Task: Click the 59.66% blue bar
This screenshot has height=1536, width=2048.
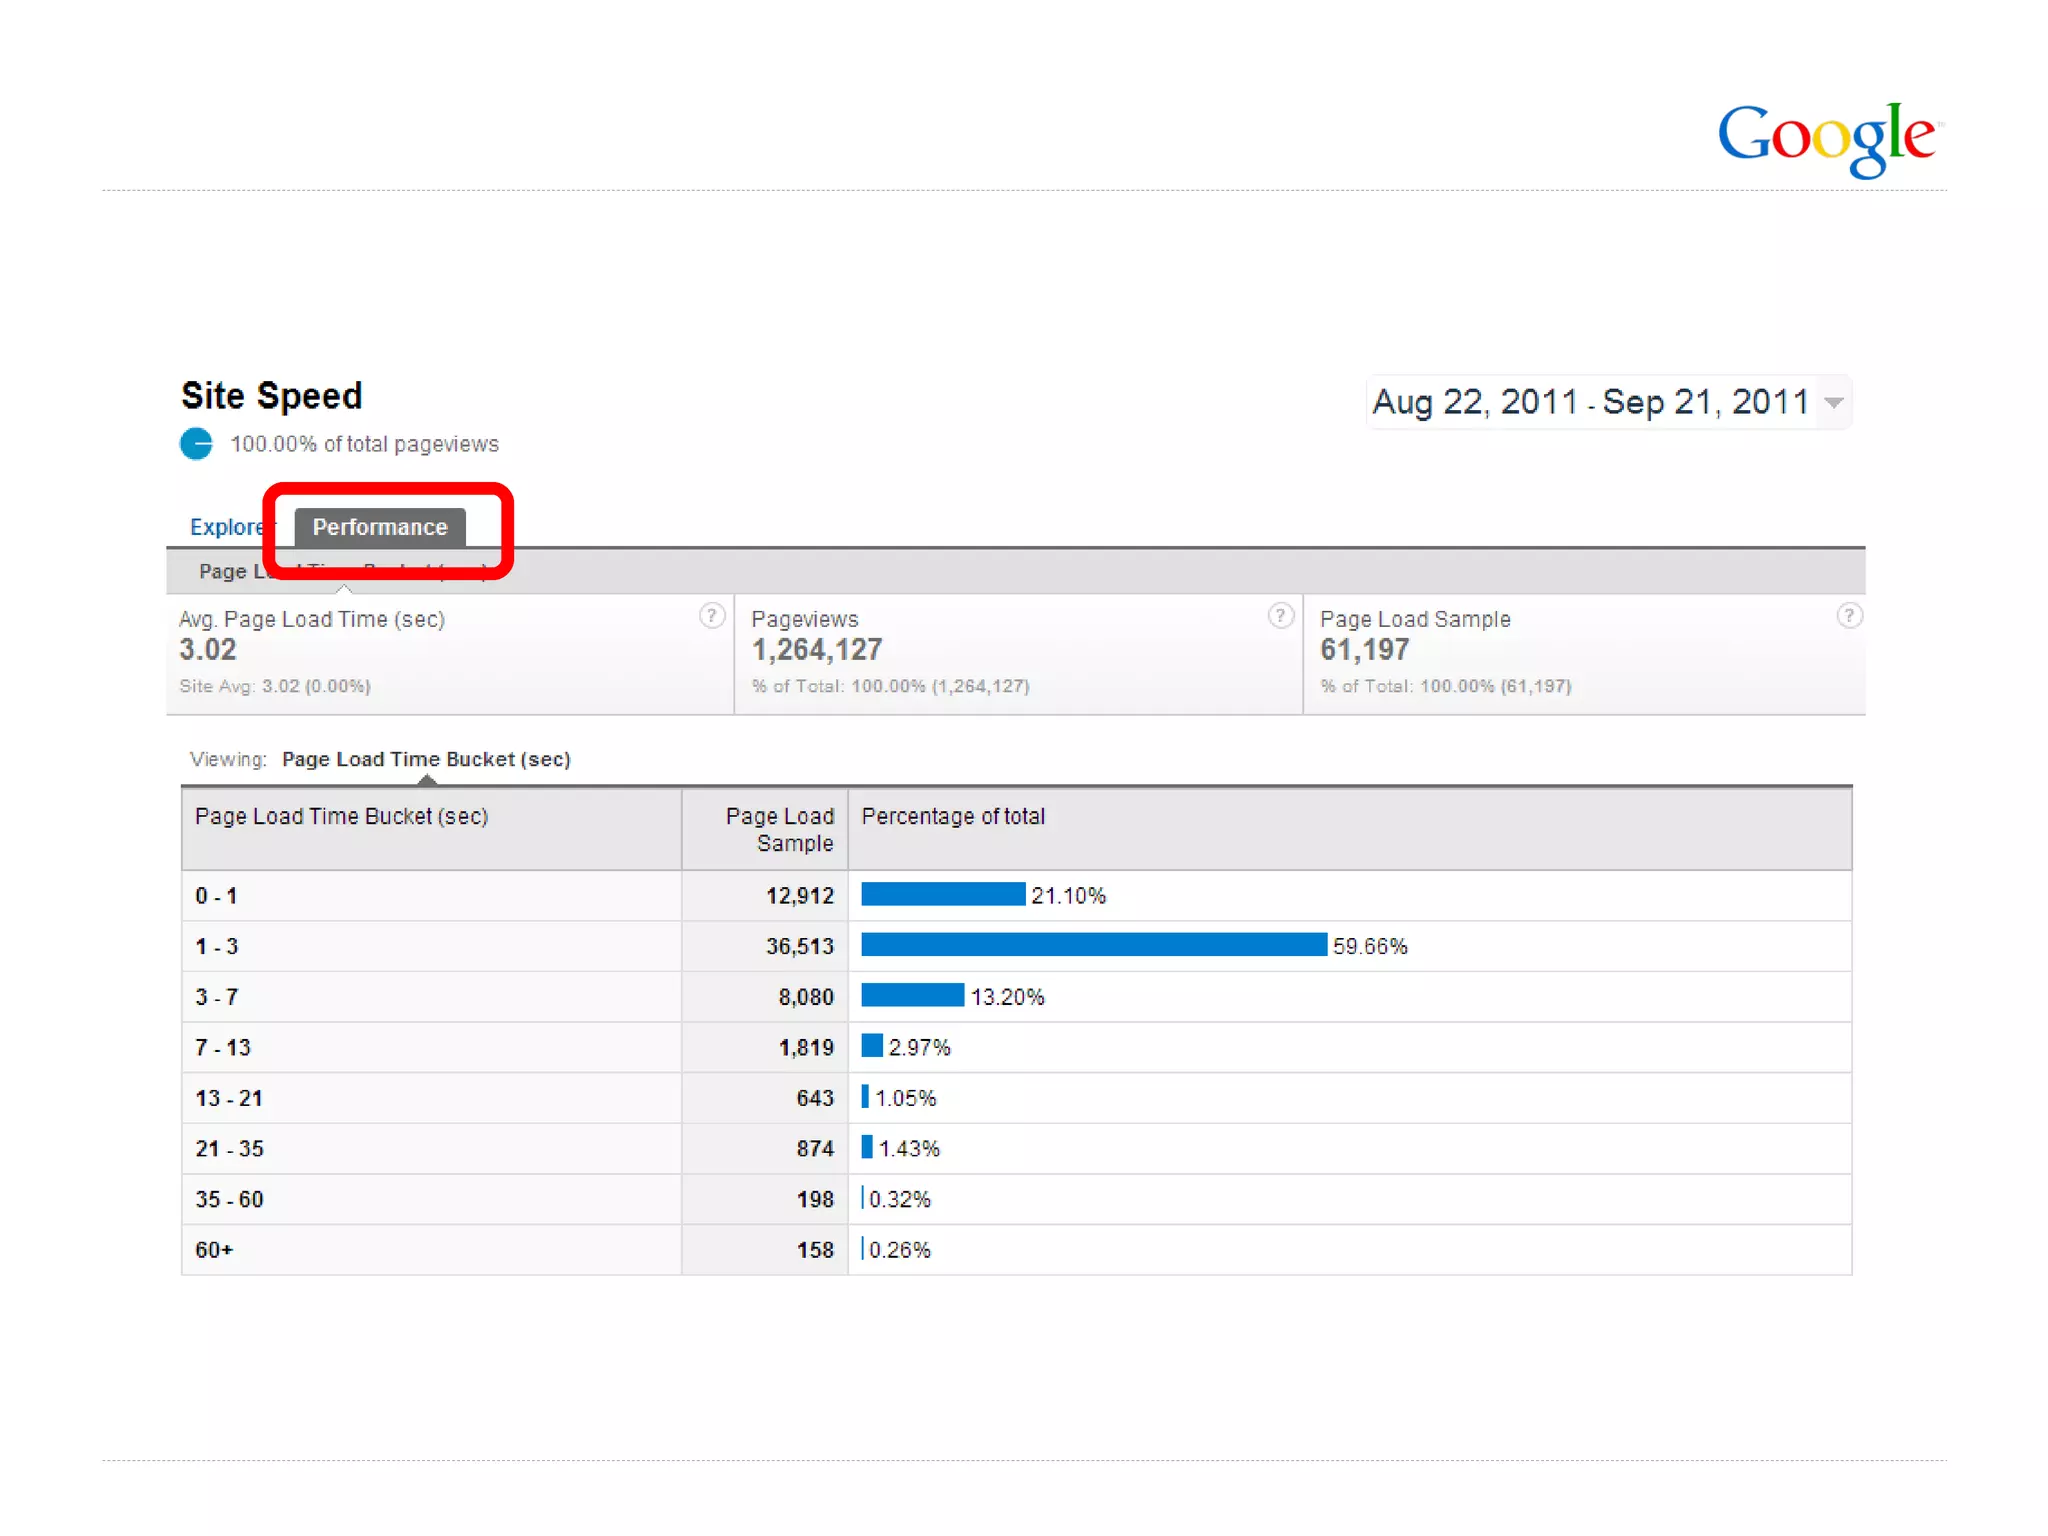Action: 1093,945
